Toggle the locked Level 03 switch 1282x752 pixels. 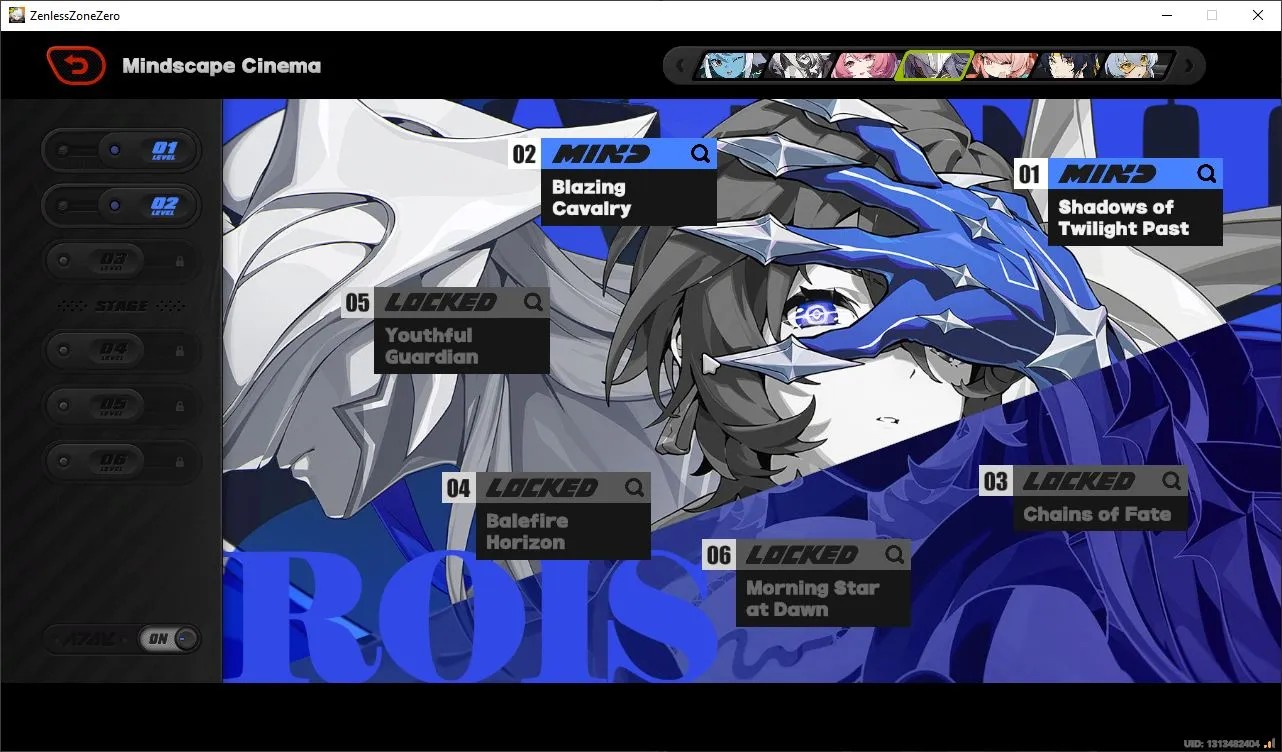121,261
